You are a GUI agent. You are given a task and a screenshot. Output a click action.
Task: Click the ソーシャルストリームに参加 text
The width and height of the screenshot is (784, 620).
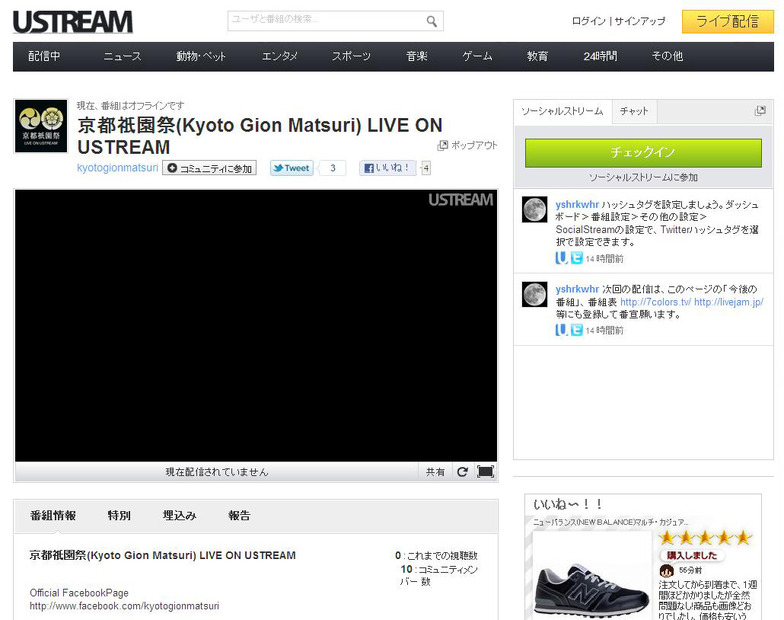(x=643, y=177)
